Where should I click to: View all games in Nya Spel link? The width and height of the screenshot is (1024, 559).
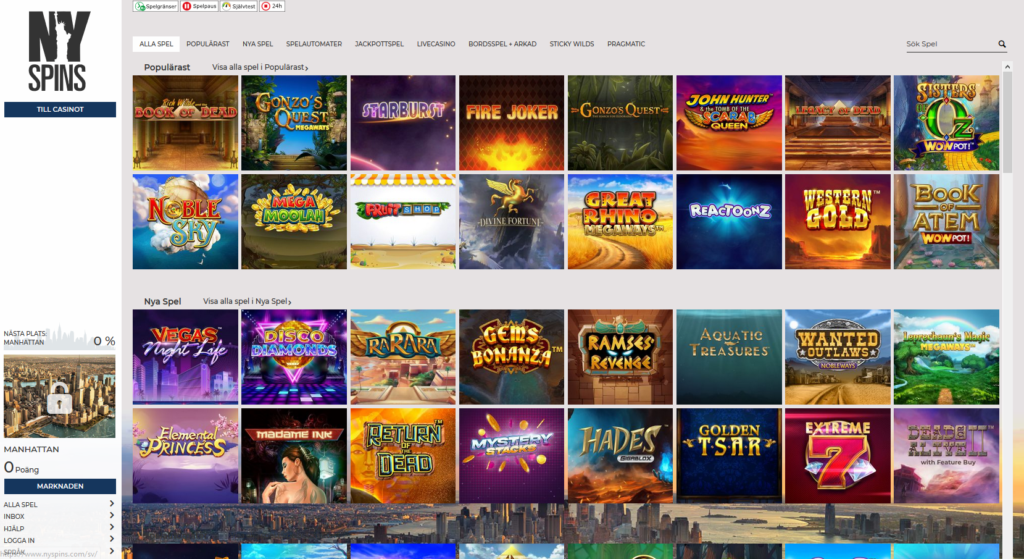coord(247,301)
